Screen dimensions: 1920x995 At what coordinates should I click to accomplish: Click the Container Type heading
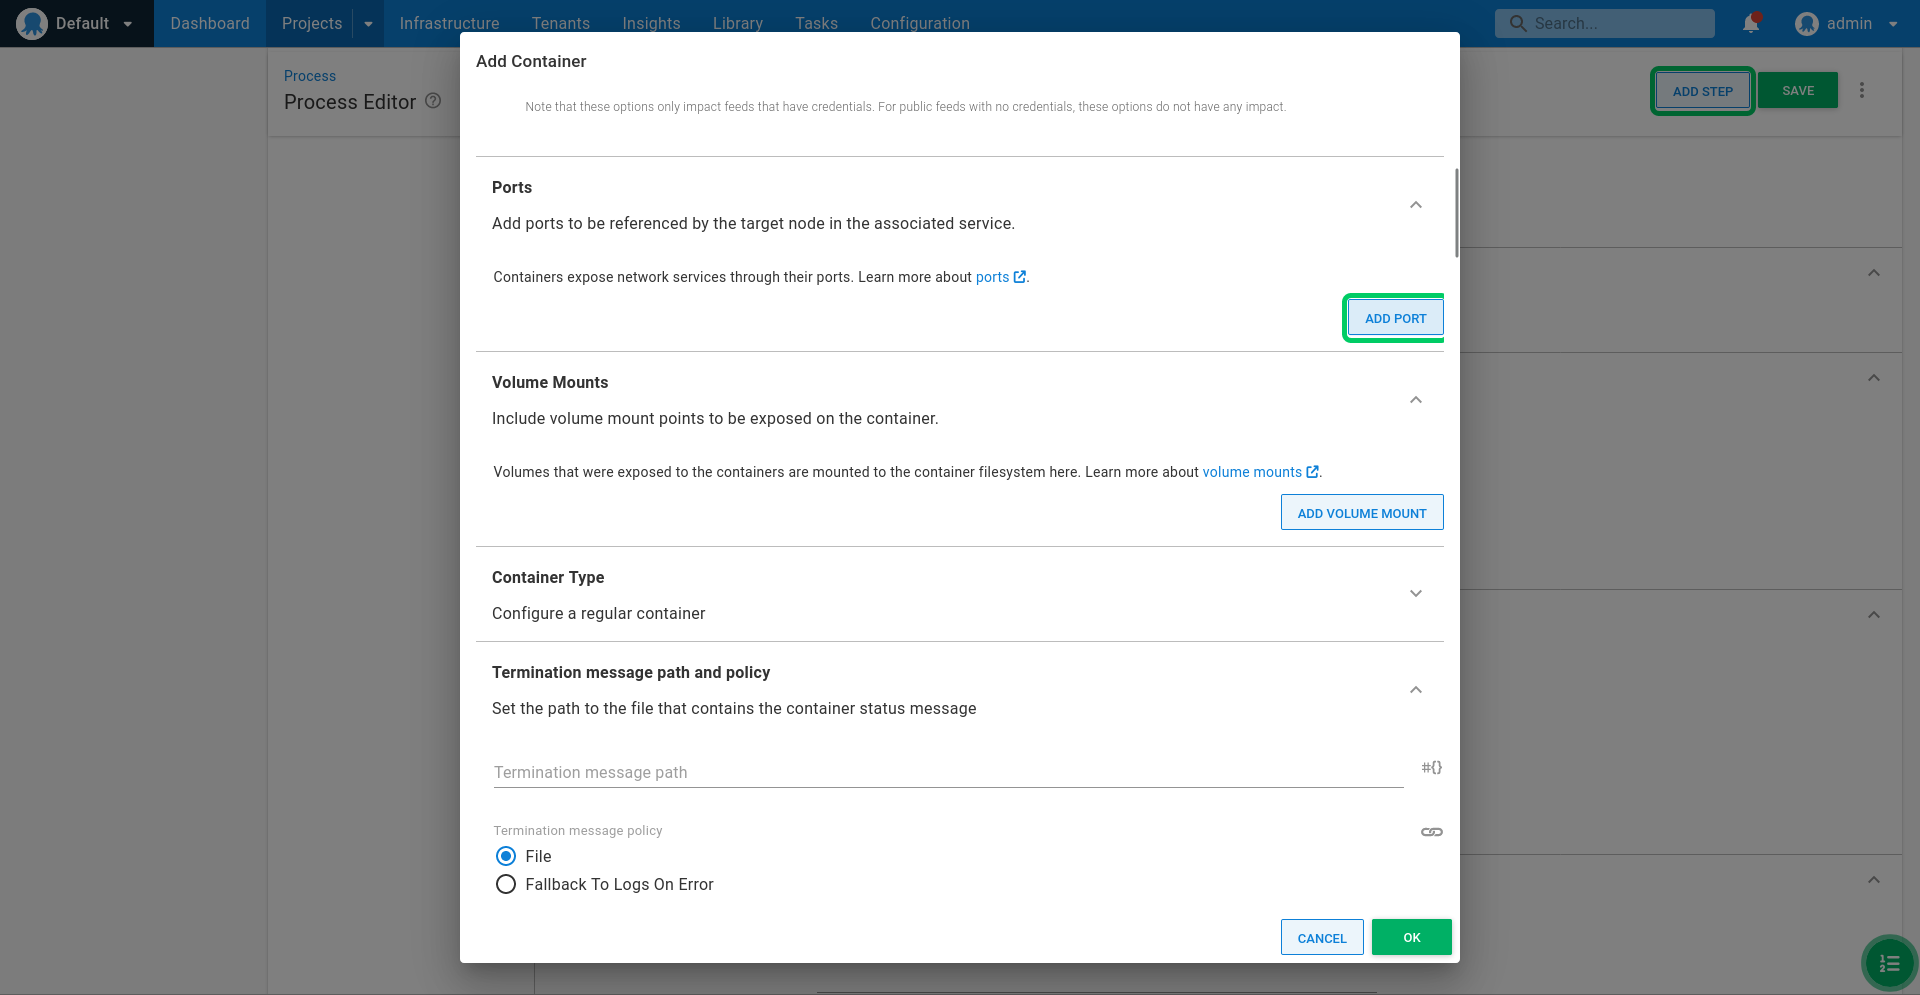pos(548,577)
